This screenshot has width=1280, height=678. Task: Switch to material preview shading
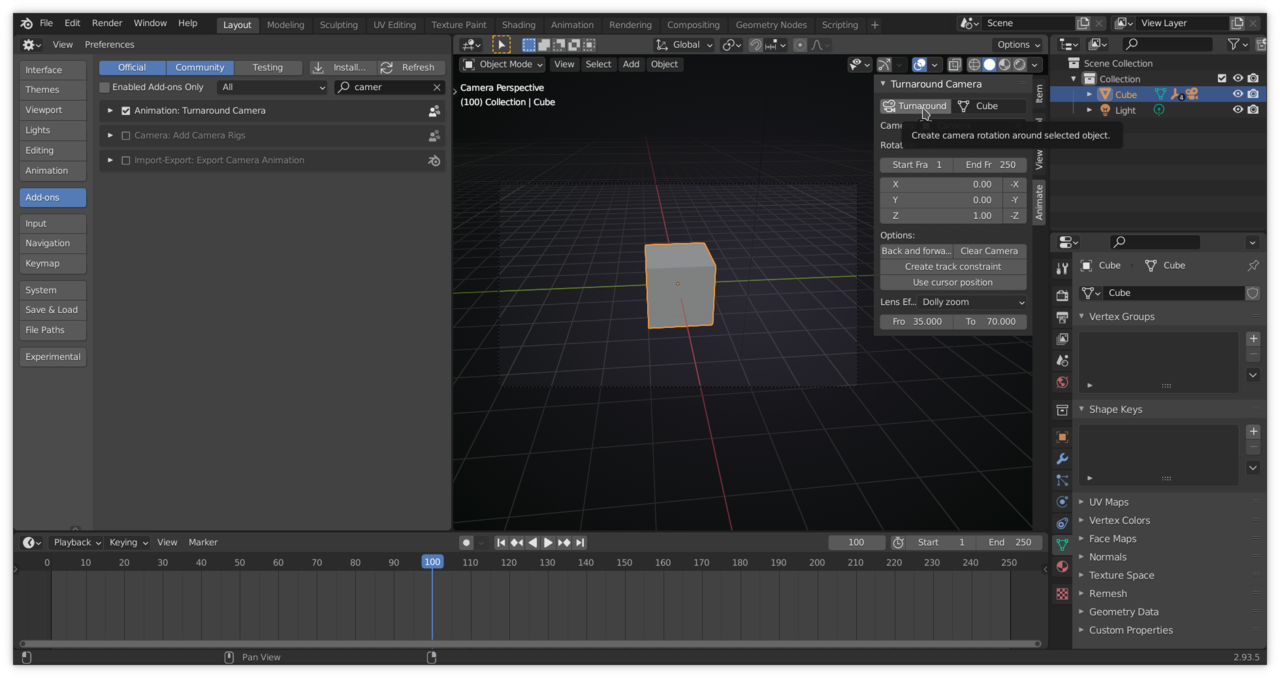point(1005,64)
